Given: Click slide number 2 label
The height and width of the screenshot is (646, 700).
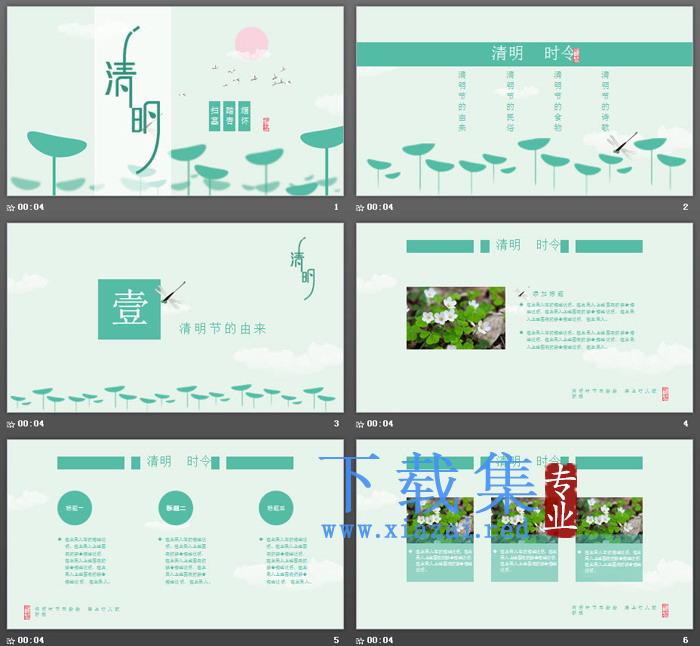Looking at the screenshot, I should [685, 207].
